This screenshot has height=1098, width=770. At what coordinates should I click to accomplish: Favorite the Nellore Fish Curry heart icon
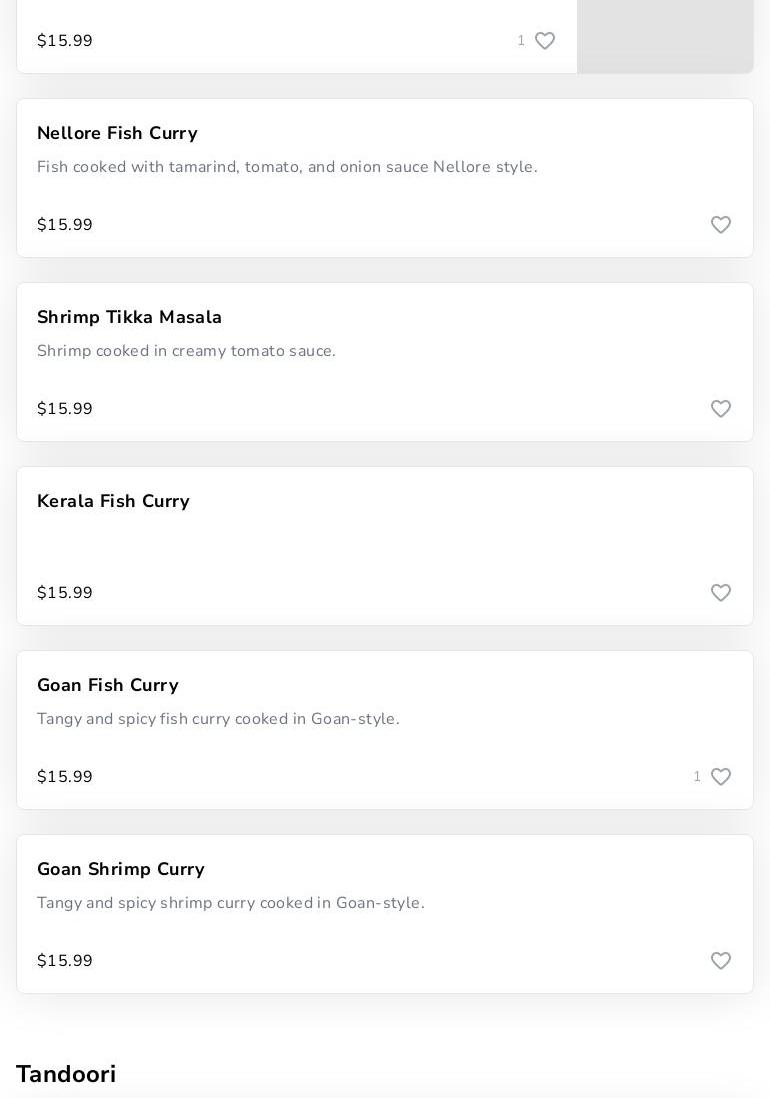(720, 225)
